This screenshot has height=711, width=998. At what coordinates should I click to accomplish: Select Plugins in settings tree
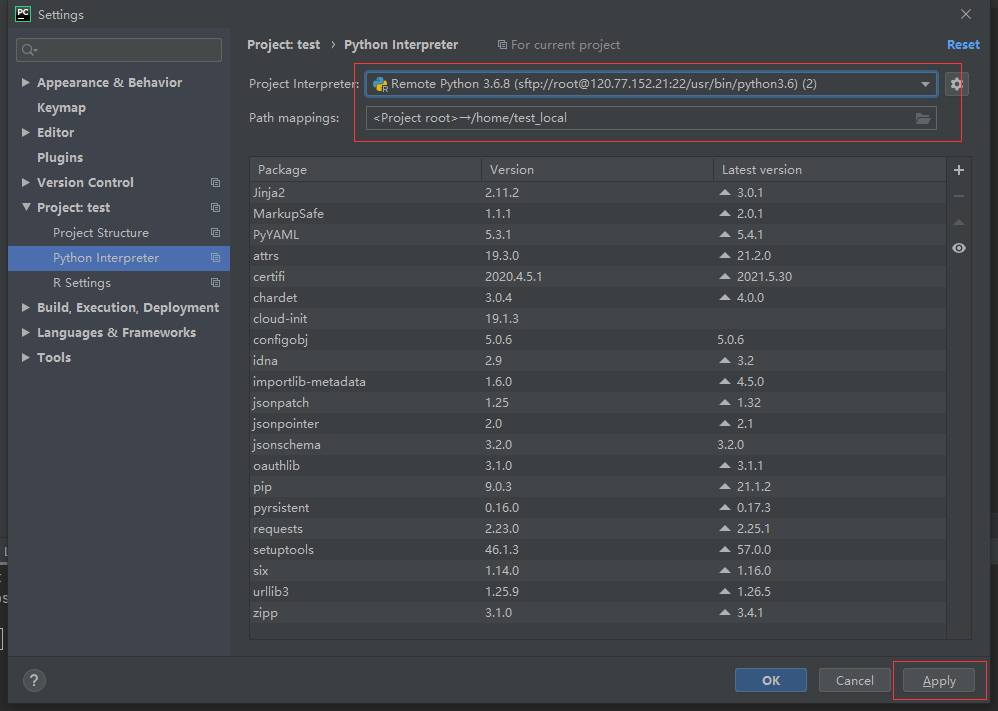pyautogui.click(x=60, y=158)
